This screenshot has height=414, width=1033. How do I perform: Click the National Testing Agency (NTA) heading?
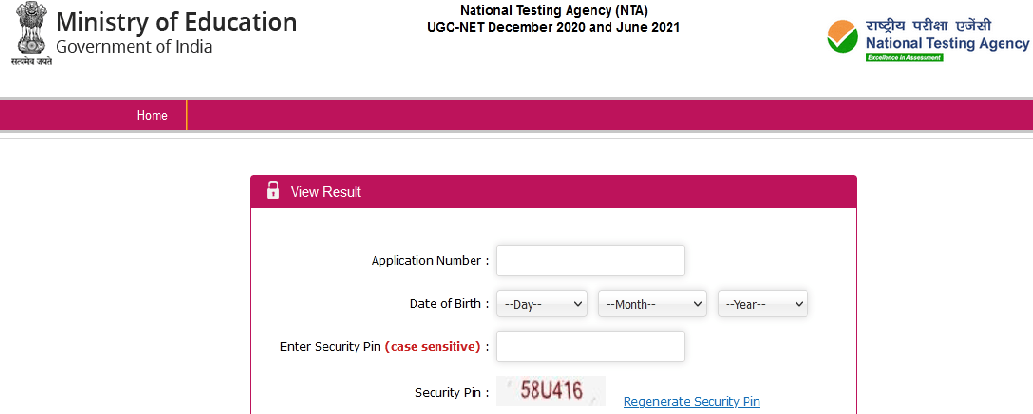tap(553, 11)
